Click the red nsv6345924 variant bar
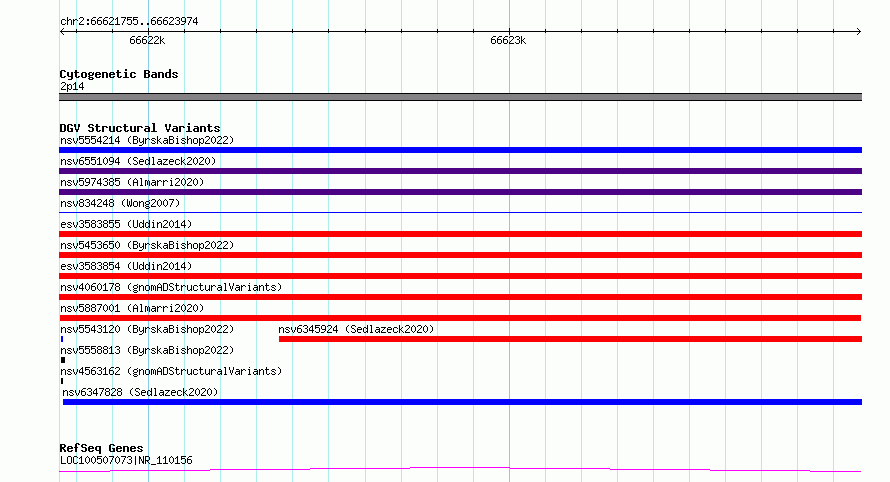 [x=570, y=339]
